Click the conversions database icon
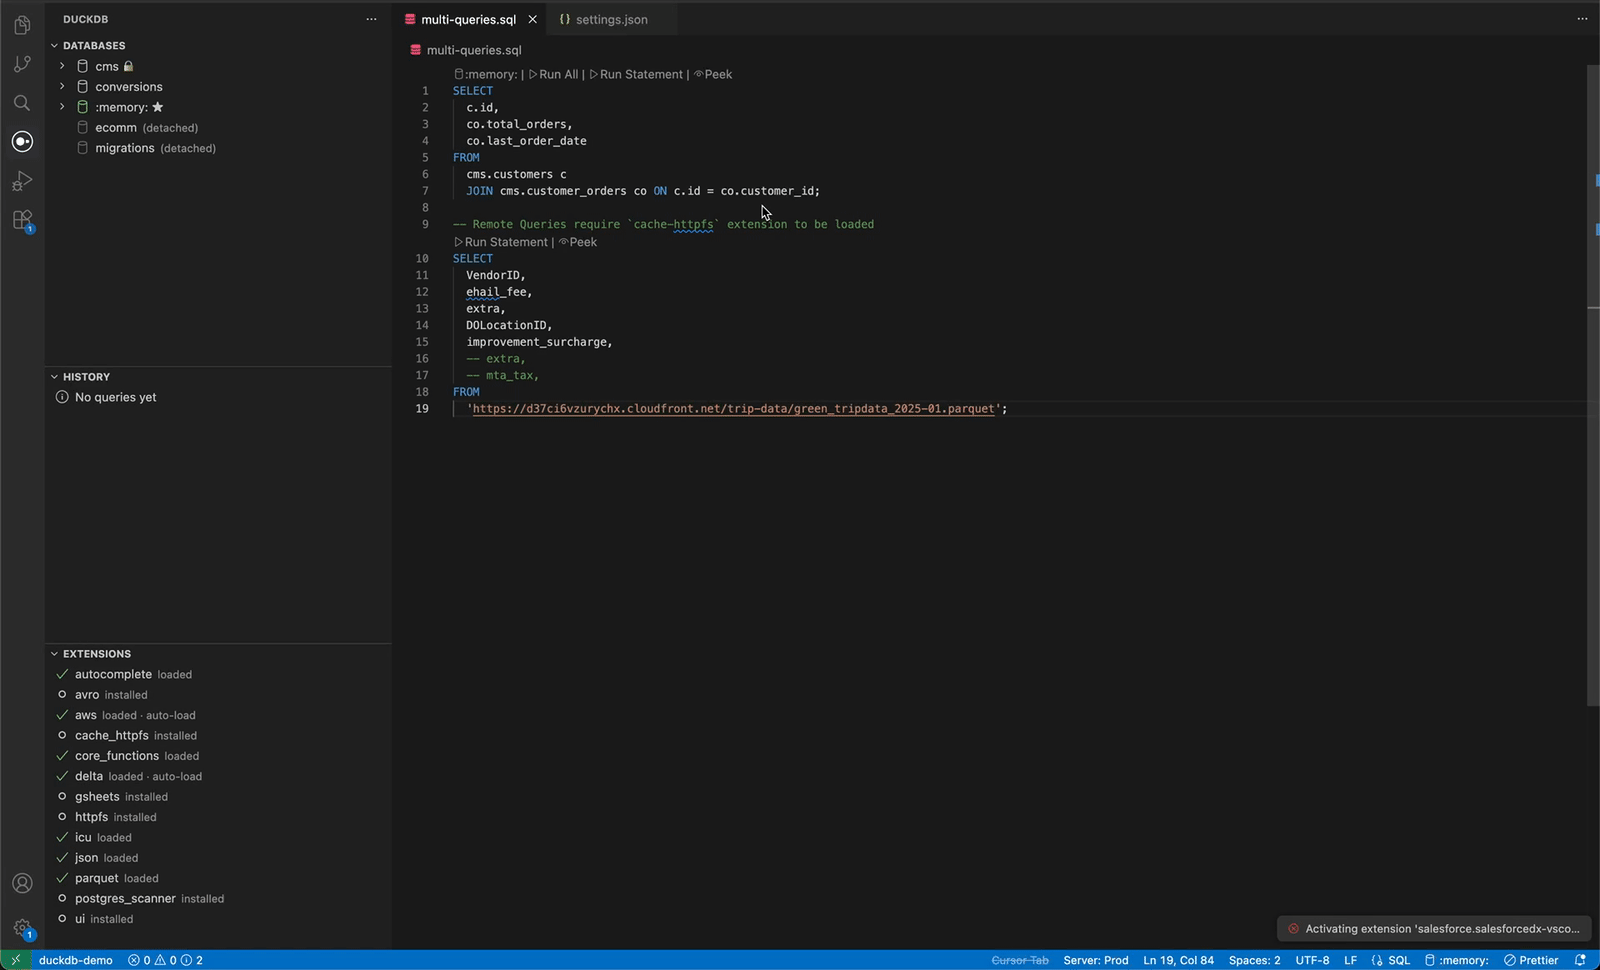This screenshot has height=970, width=1600. (x=83, y=87)
